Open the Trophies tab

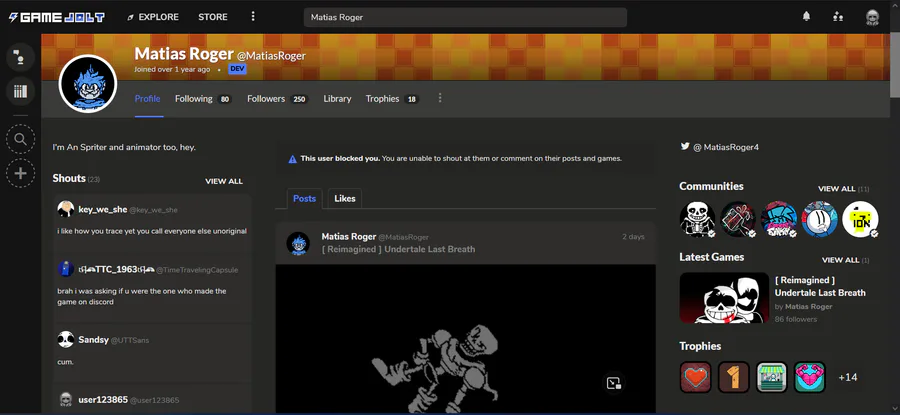point(392,99)
